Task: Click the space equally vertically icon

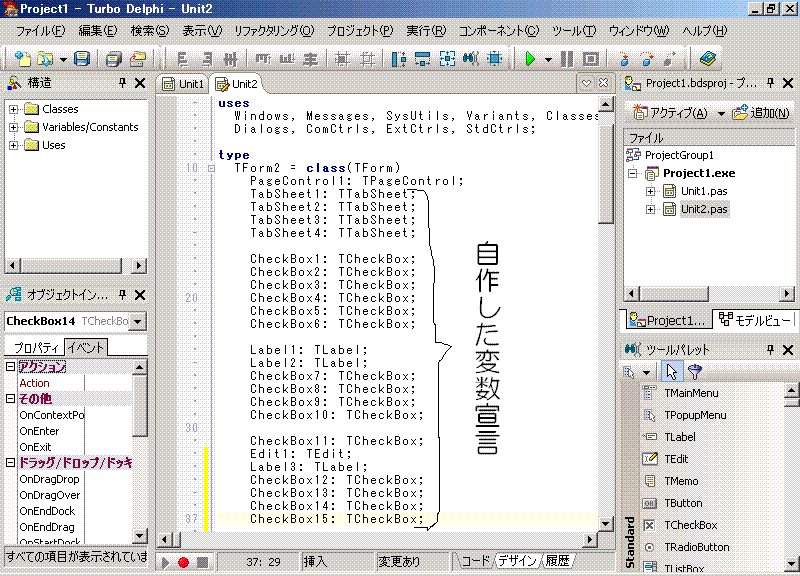Action: [422, 59]
